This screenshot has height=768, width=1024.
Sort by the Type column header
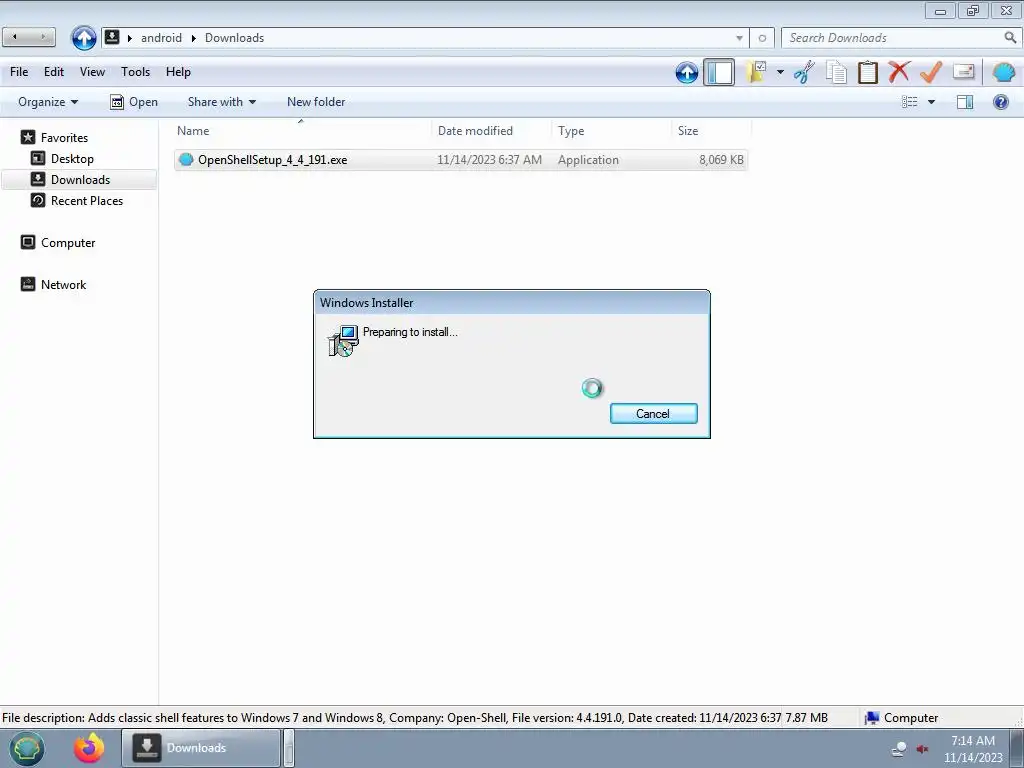[x=611, y=131]
